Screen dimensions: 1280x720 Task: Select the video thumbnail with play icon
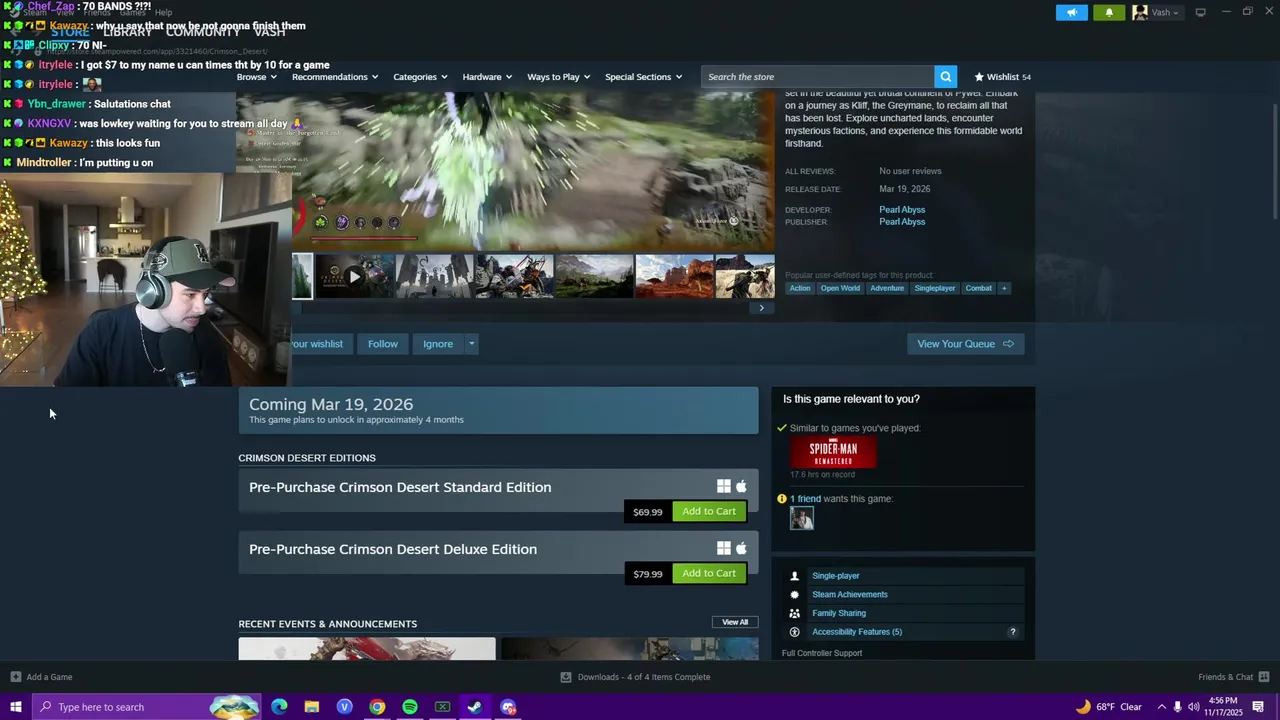pos(354,277)
